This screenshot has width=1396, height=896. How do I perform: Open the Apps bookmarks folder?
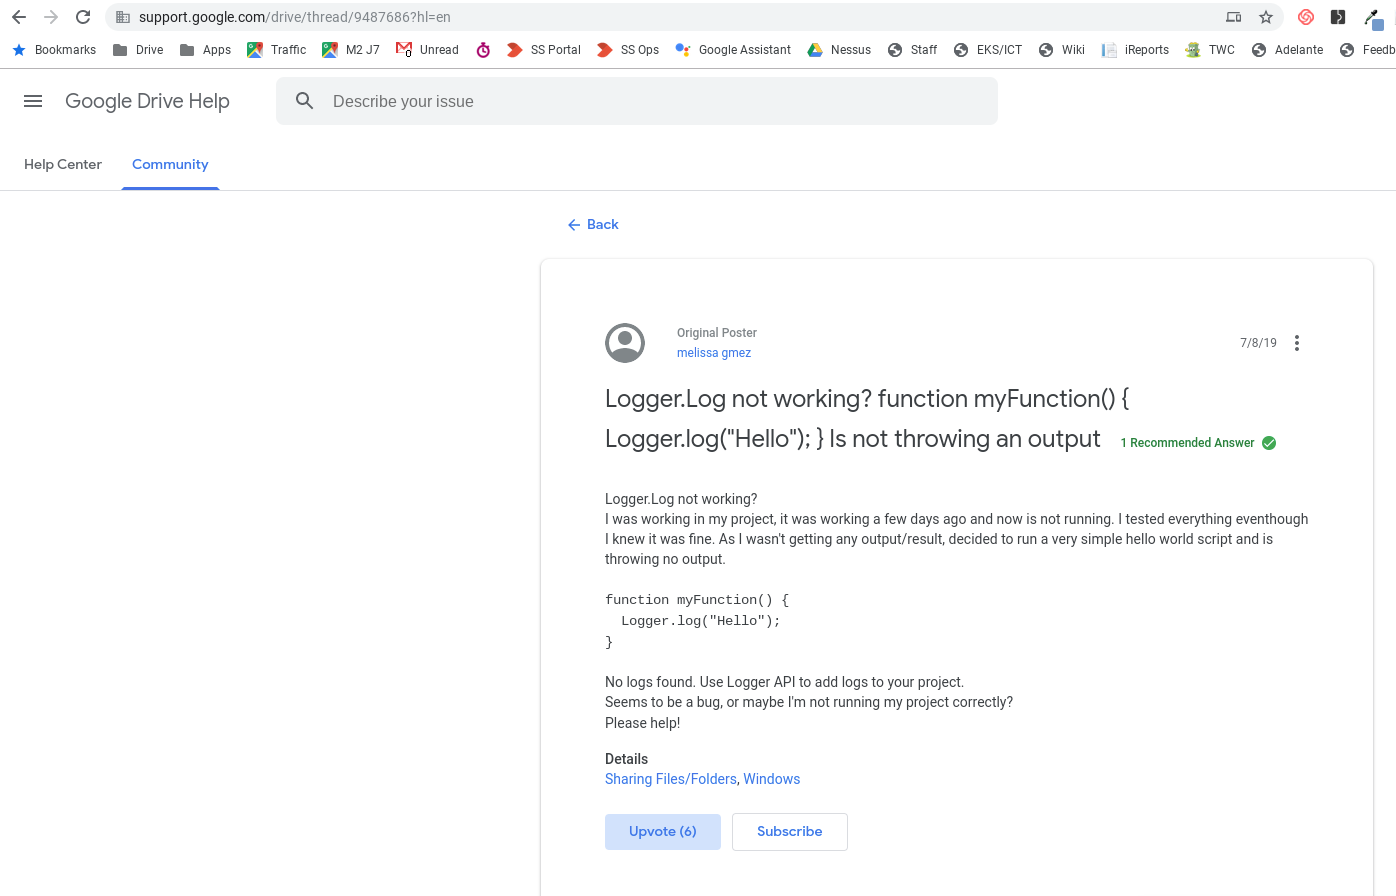point(205,49)
